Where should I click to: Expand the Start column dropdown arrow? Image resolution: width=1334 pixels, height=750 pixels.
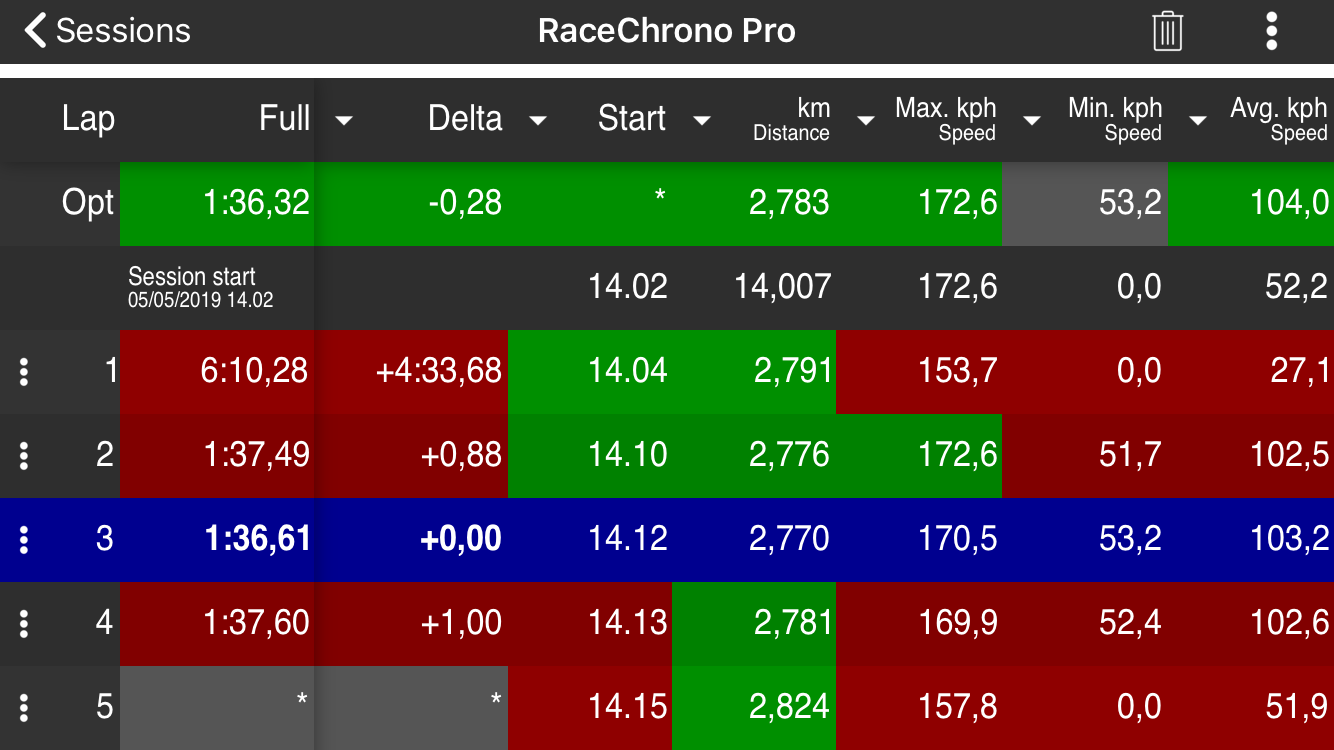(x=702, y=120)
